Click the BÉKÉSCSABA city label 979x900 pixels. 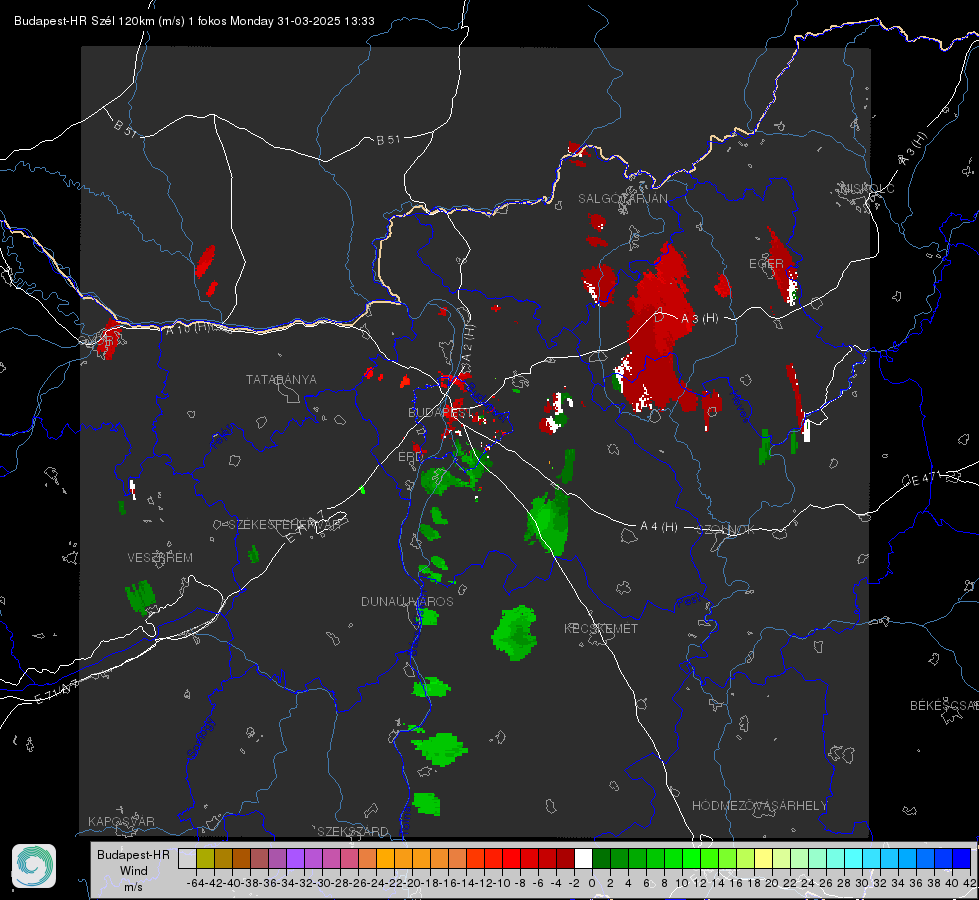tap(944, 705)
